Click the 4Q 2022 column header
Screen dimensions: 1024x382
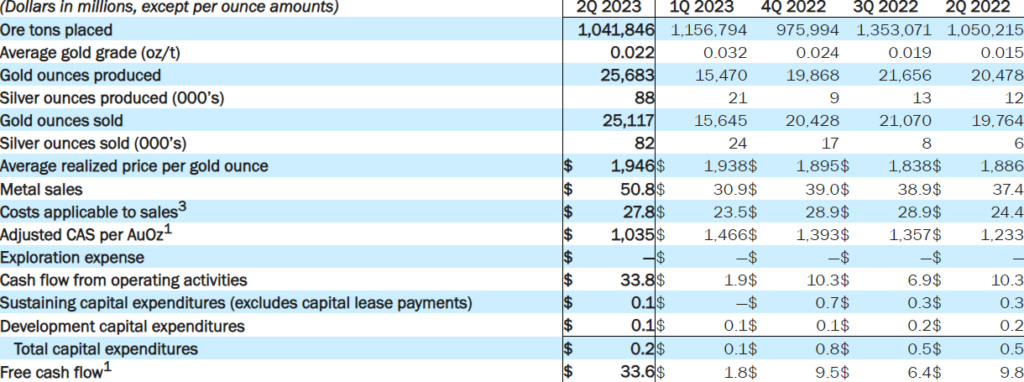(x=793, y=7)
